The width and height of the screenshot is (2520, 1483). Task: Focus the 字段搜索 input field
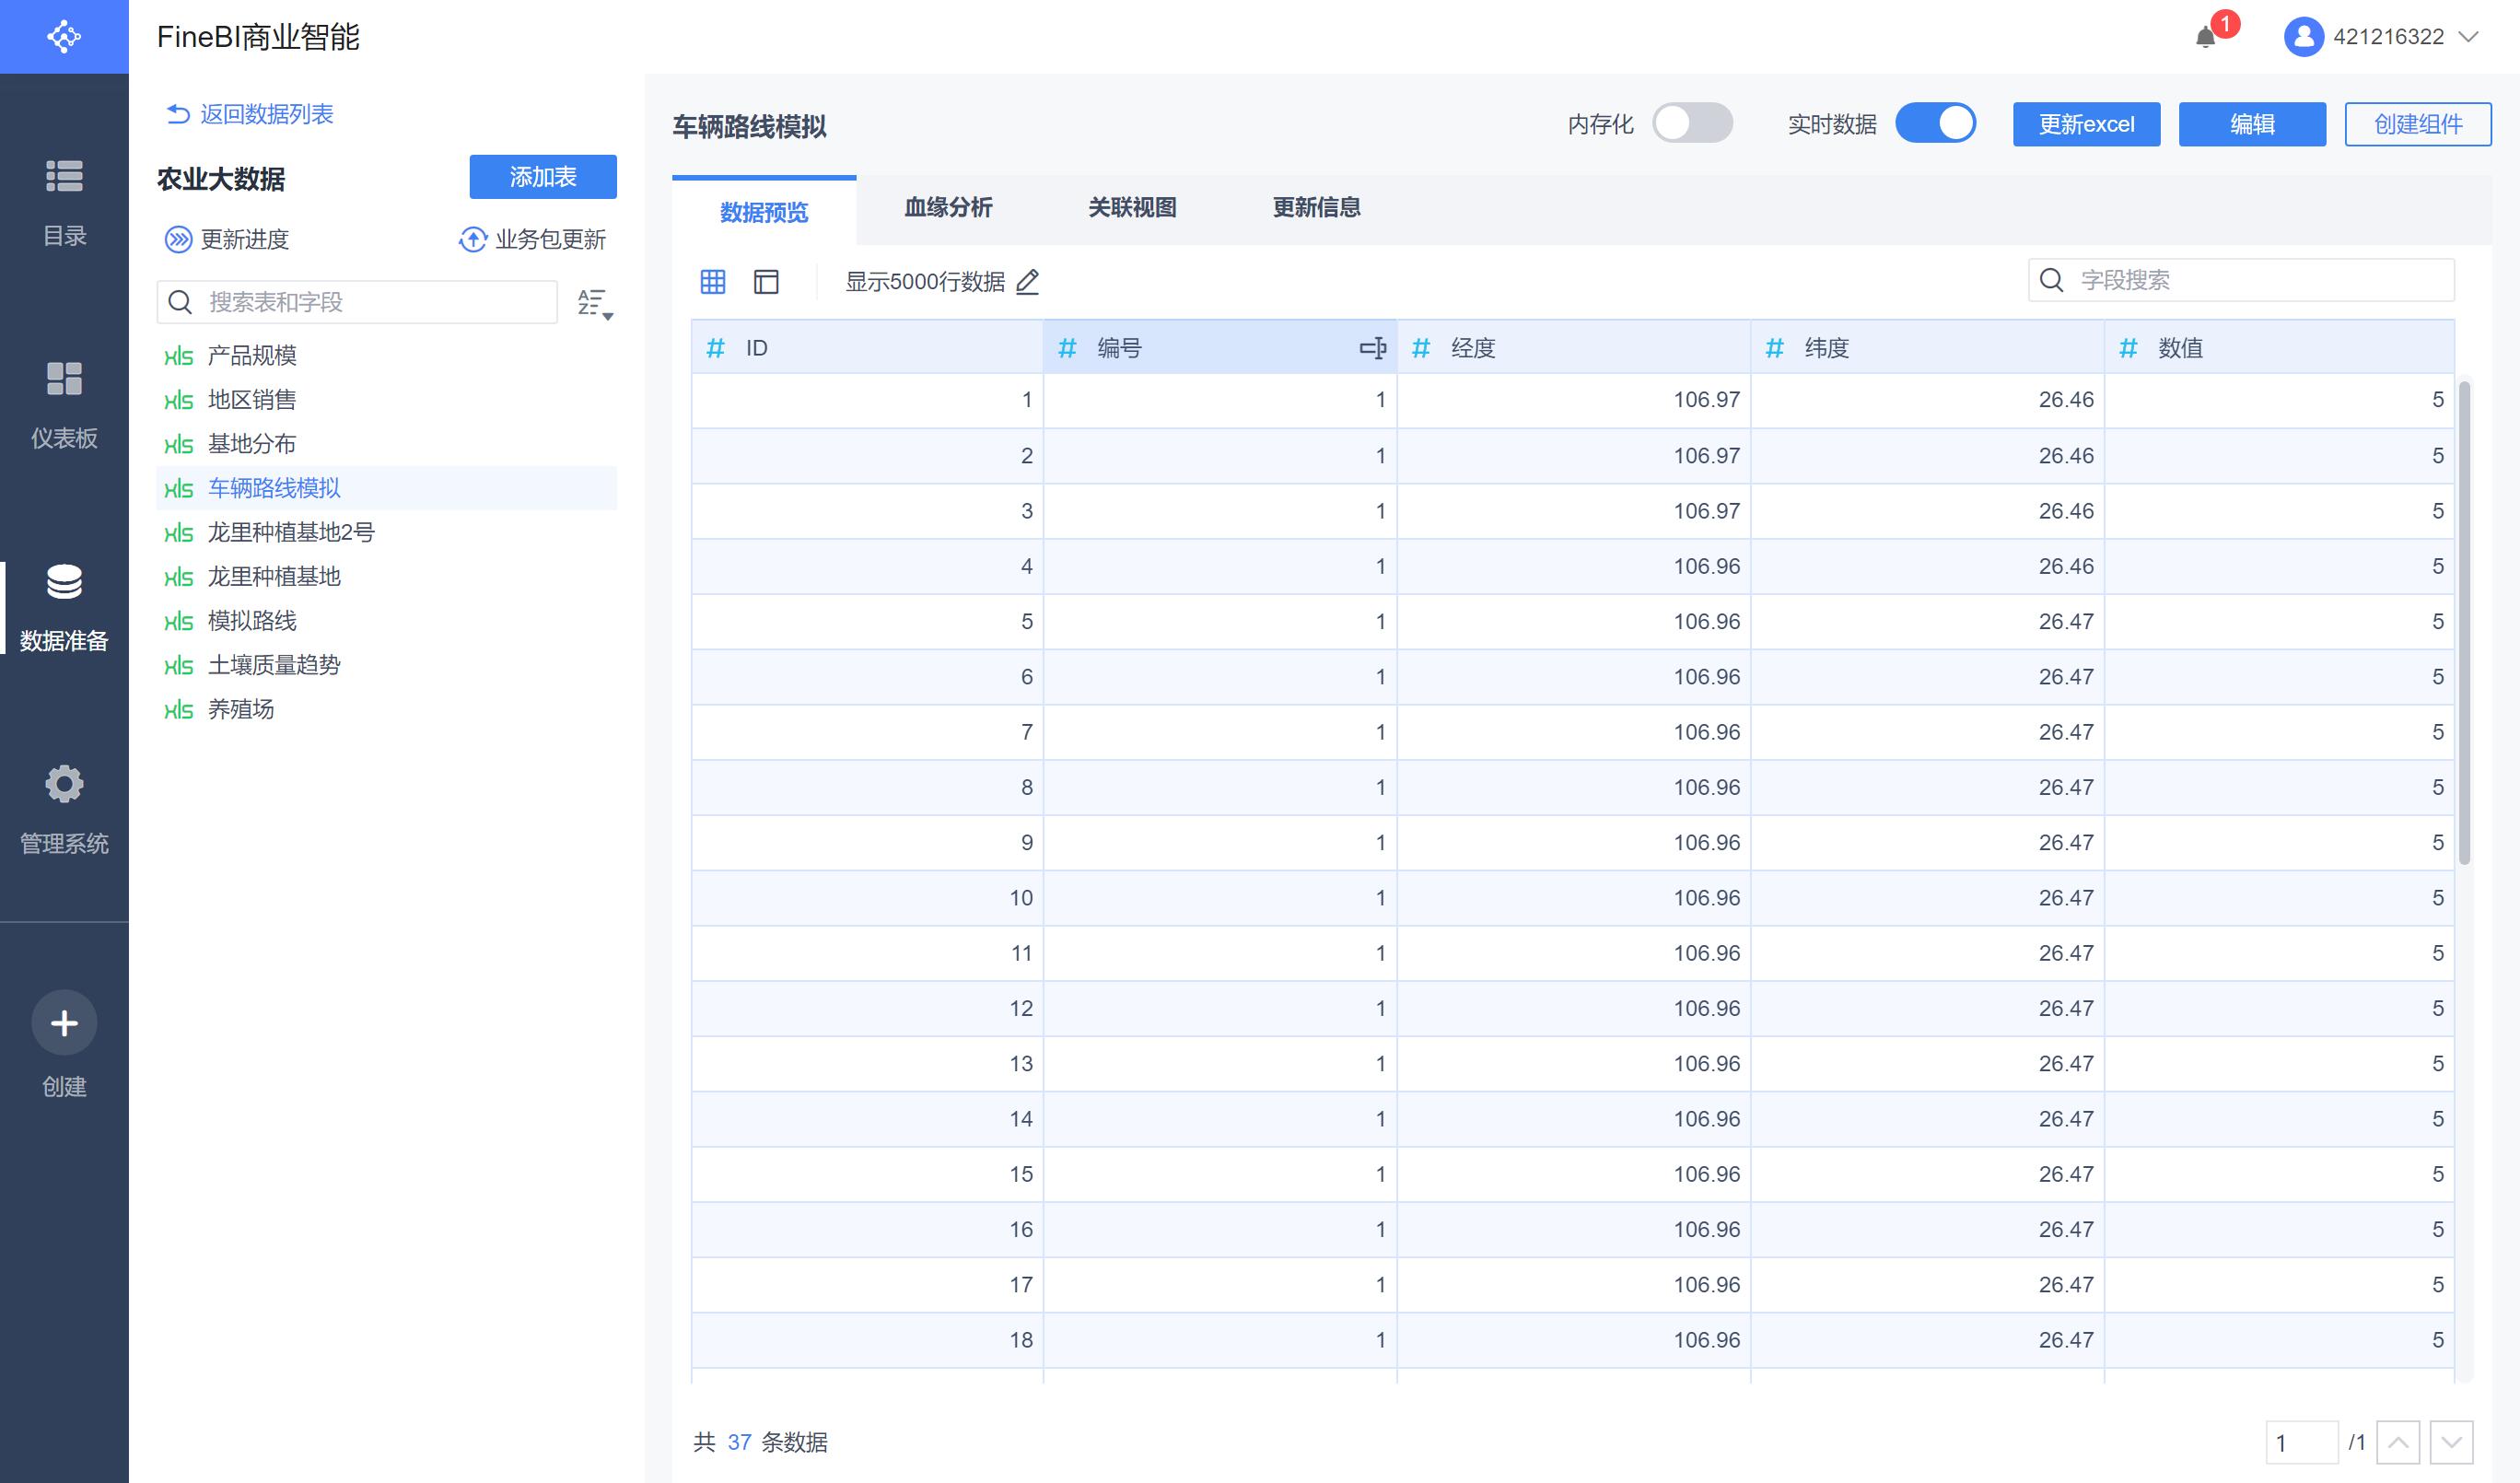click(x=2242, y=280)
